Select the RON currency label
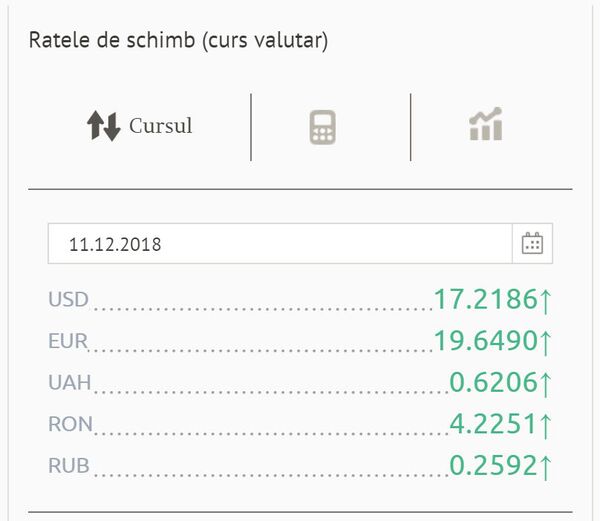The height and width of the screenshot is (521, 600). 70,424
